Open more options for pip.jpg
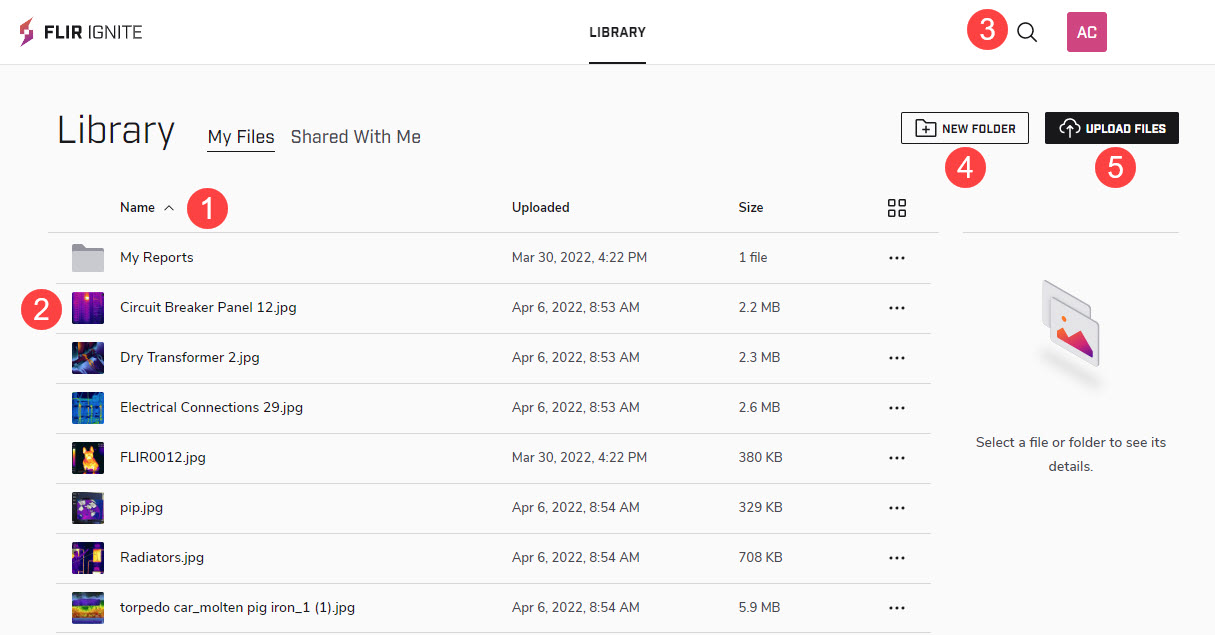The width and height of the screenshot is (1215, 635). tap(897, 508)
